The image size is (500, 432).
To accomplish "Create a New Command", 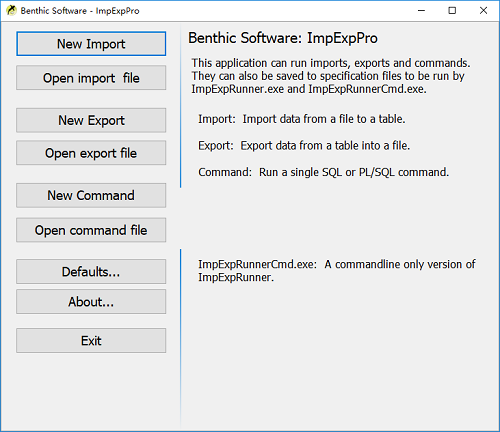I will click(91, 195).
